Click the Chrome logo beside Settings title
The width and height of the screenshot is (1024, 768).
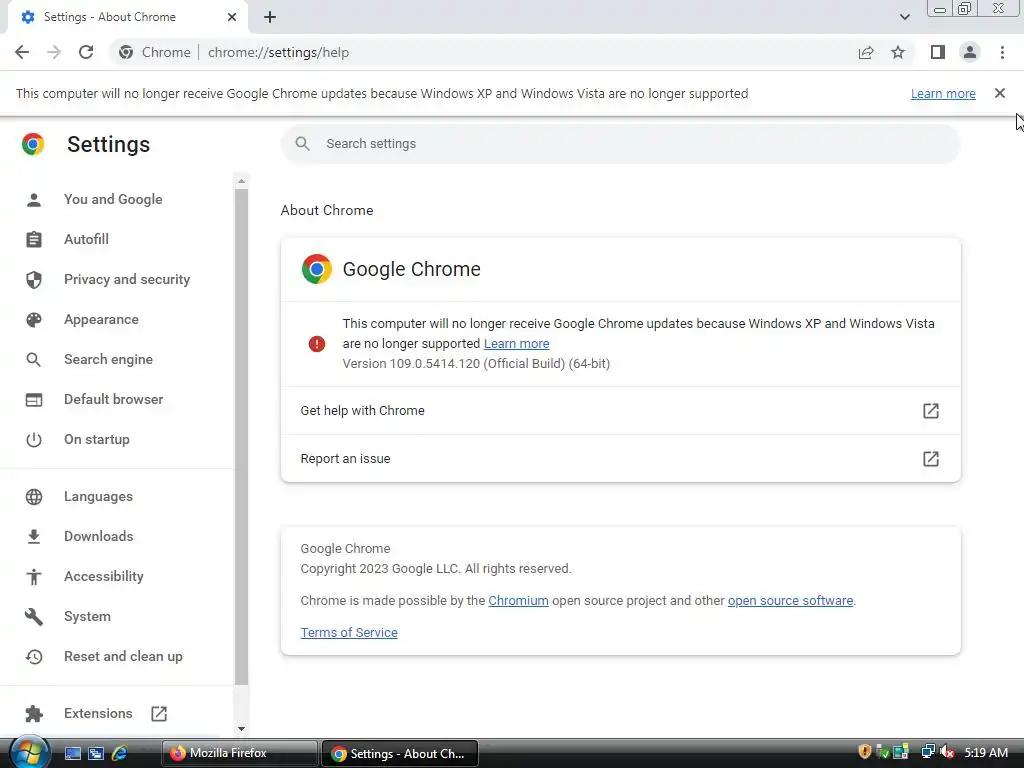point(33,144)
